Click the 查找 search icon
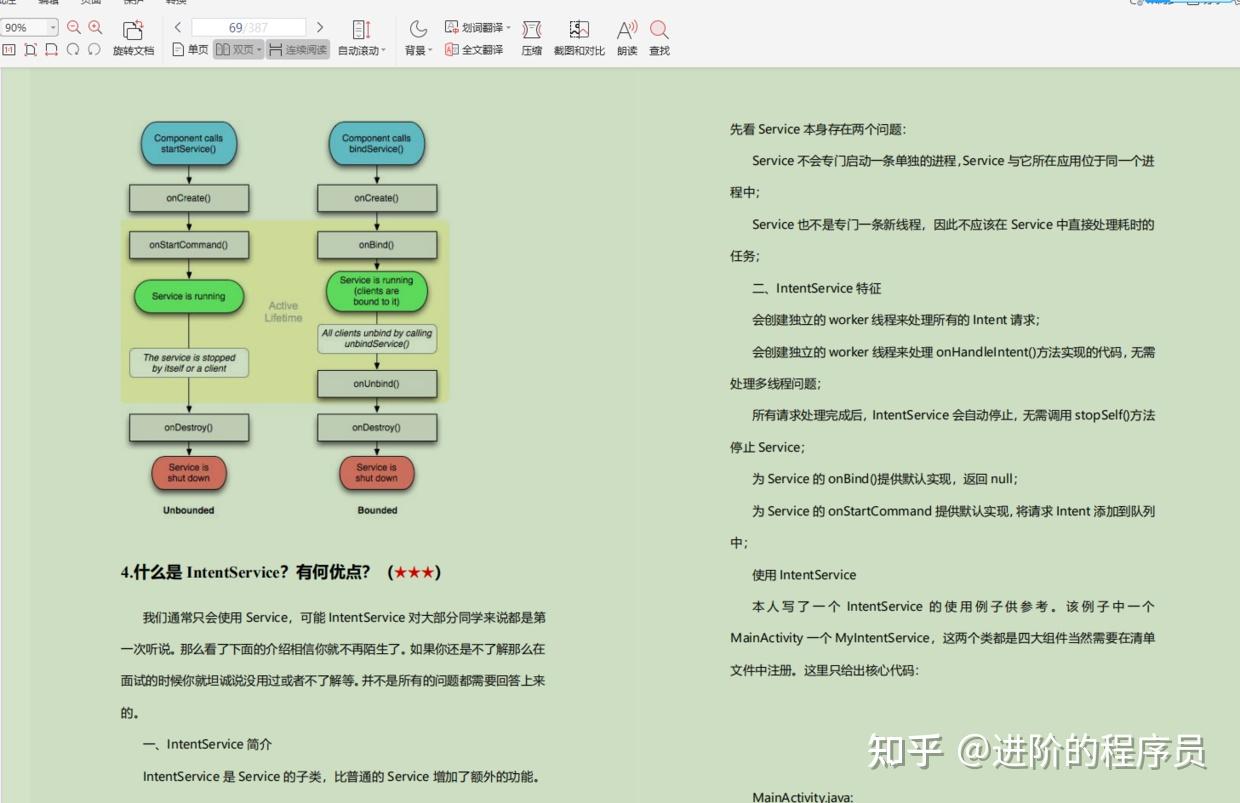Viewport: 1240px width, 803px height. [659, 30]
